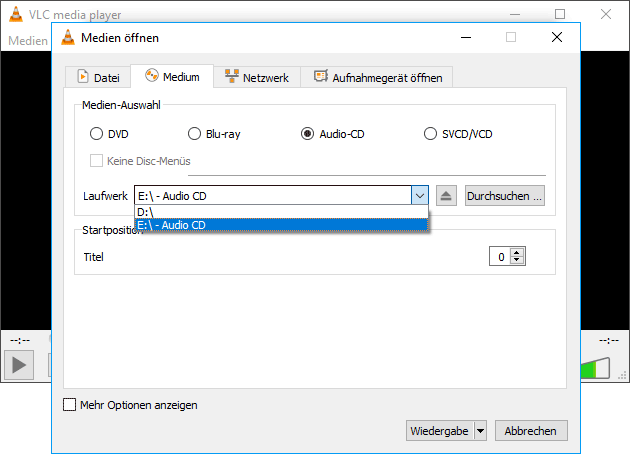Minimize the VLC media player main window
Image resolution: width=630 pixels, height=454 pixels.
515,14
